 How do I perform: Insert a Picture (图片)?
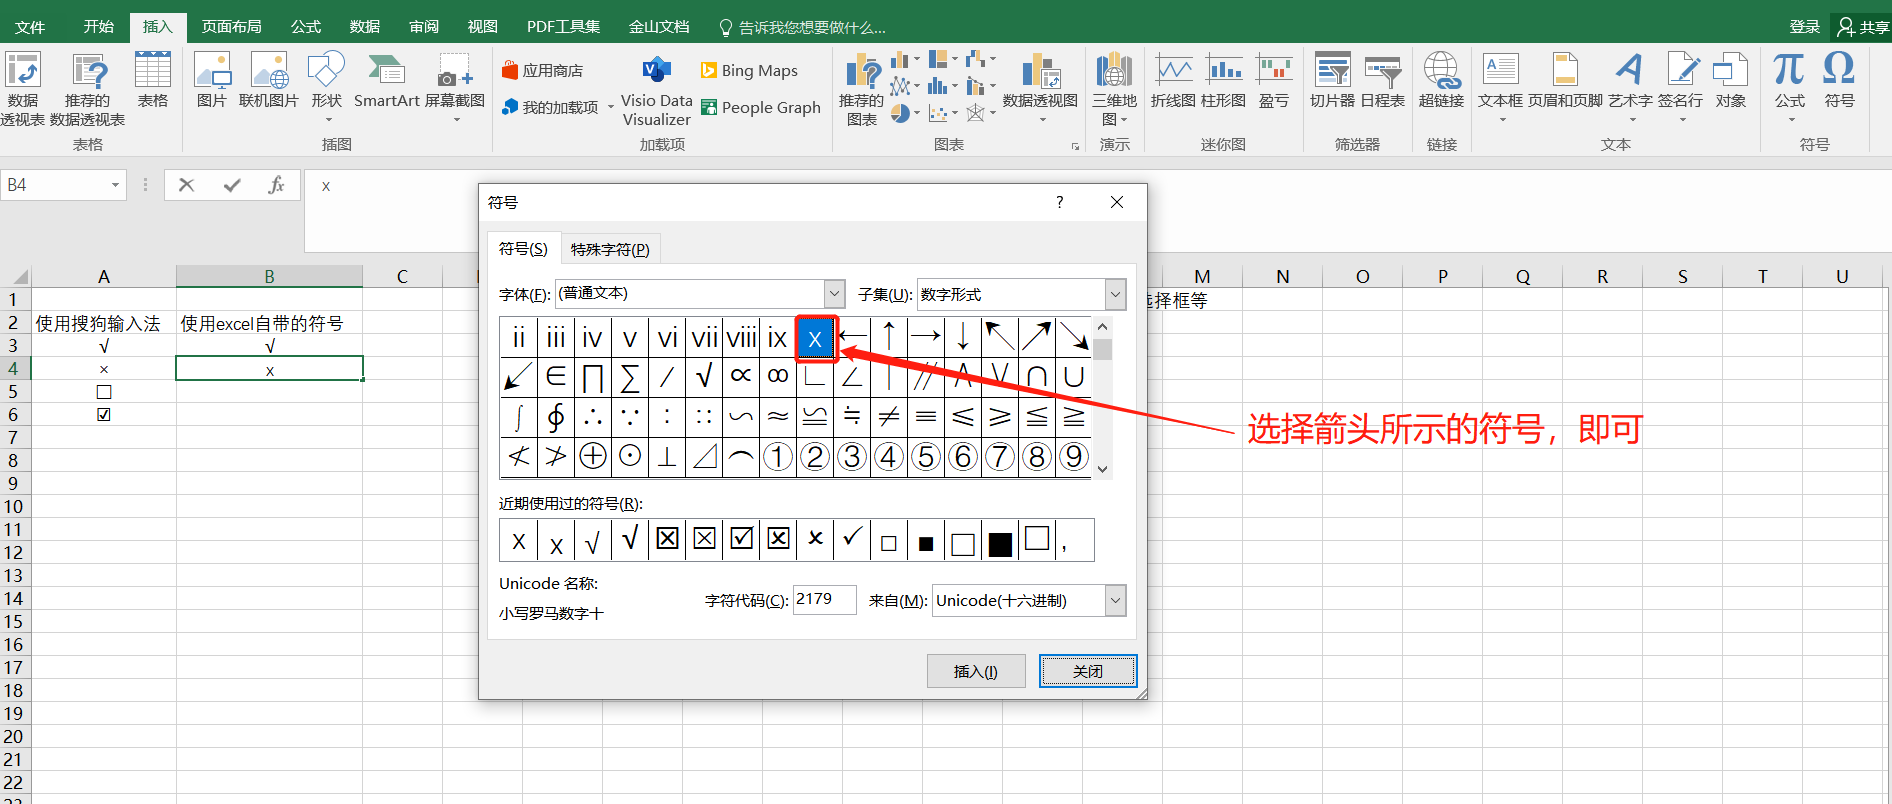click(x=212, y=80)
